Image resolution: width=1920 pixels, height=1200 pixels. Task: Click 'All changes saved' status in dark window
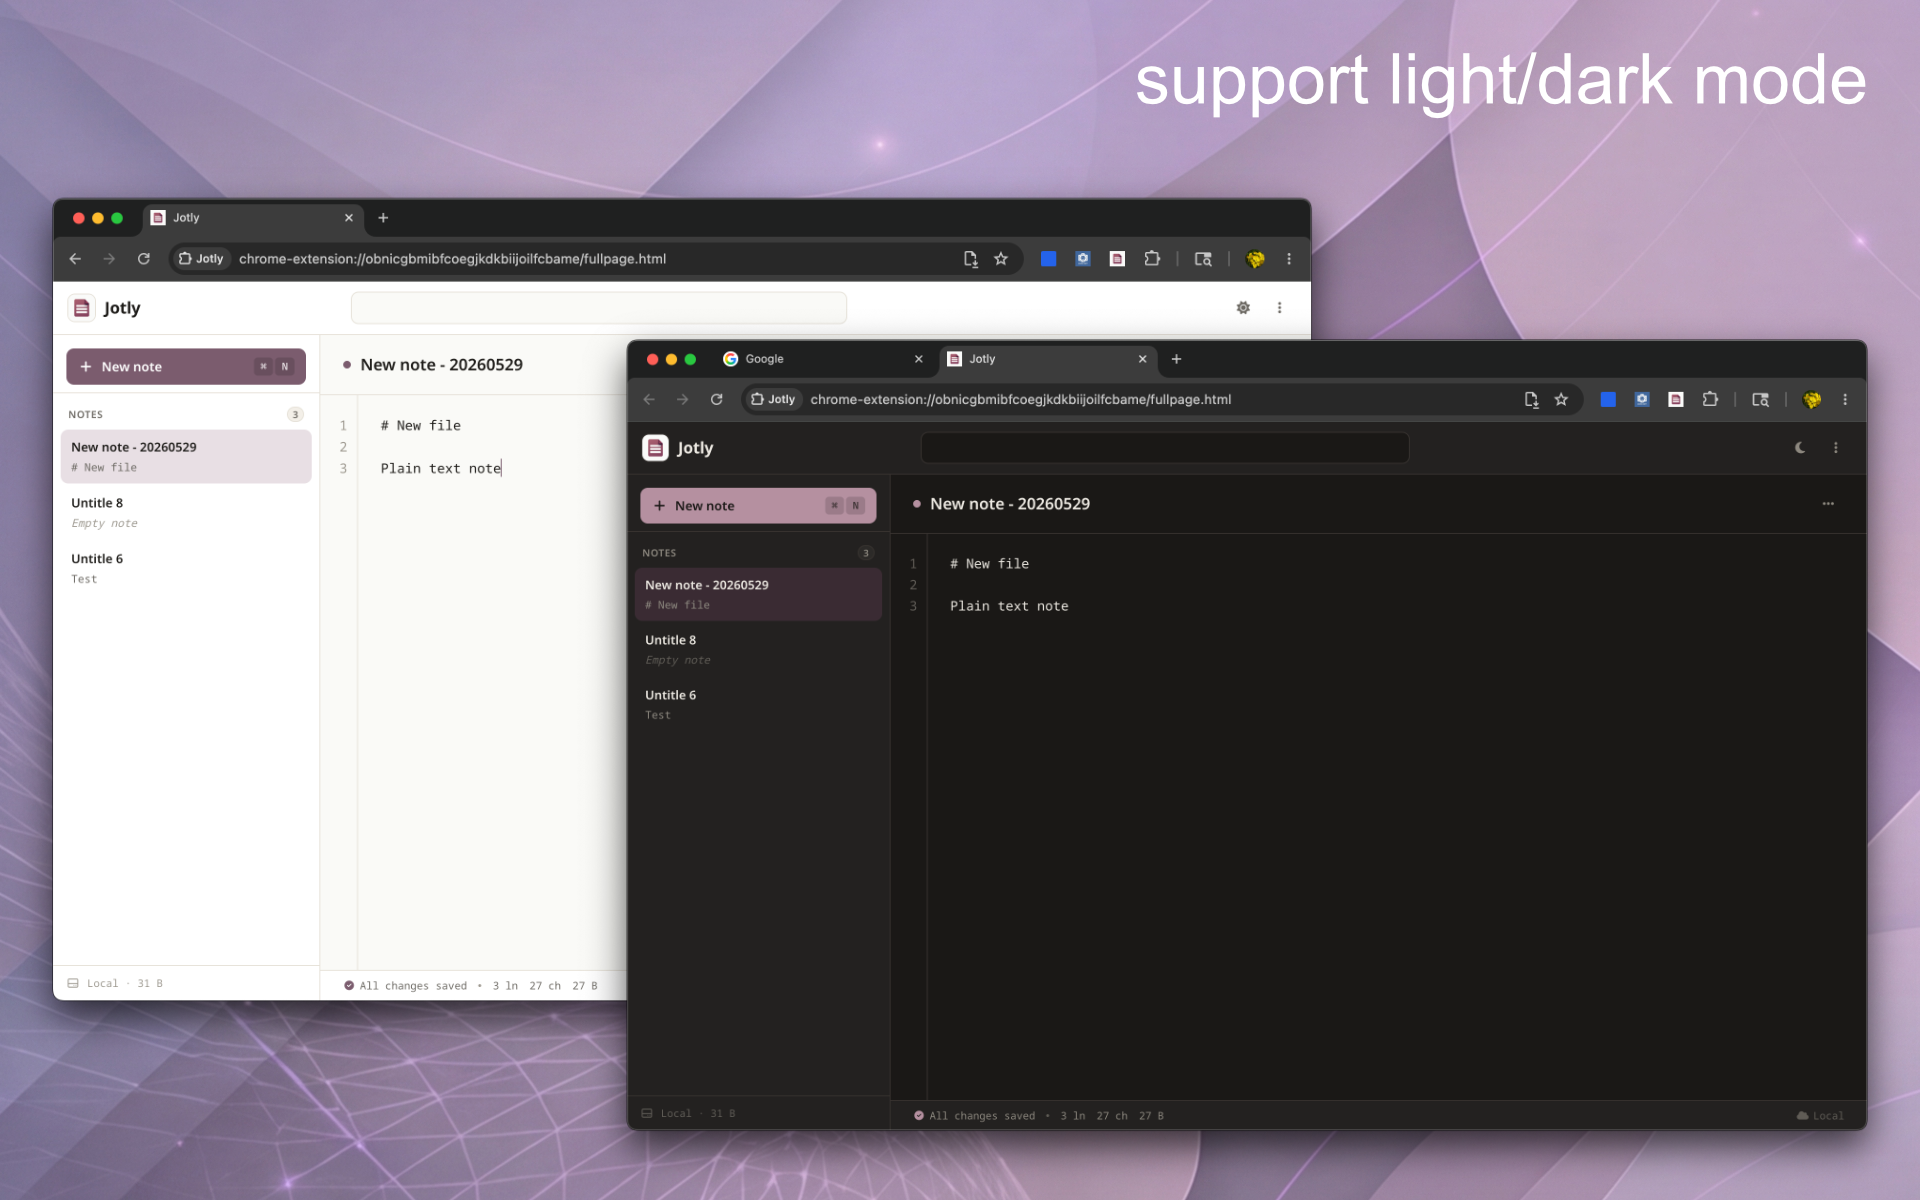click(974, 1116)
